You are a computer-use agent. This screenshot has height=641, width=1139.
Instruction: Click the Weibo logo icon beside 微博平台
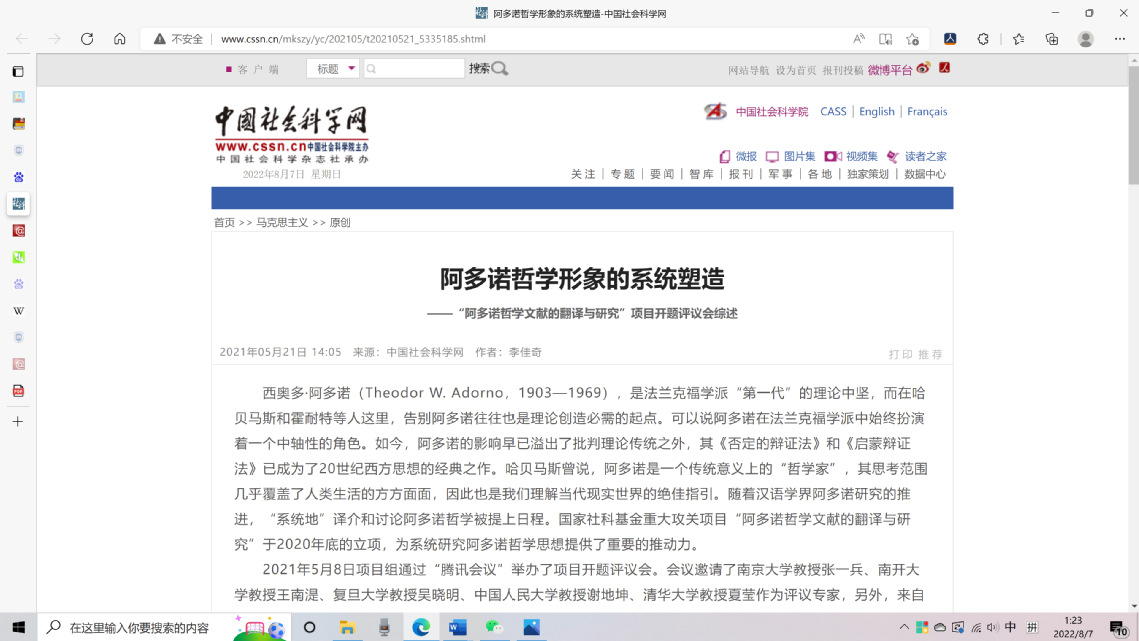923,68
